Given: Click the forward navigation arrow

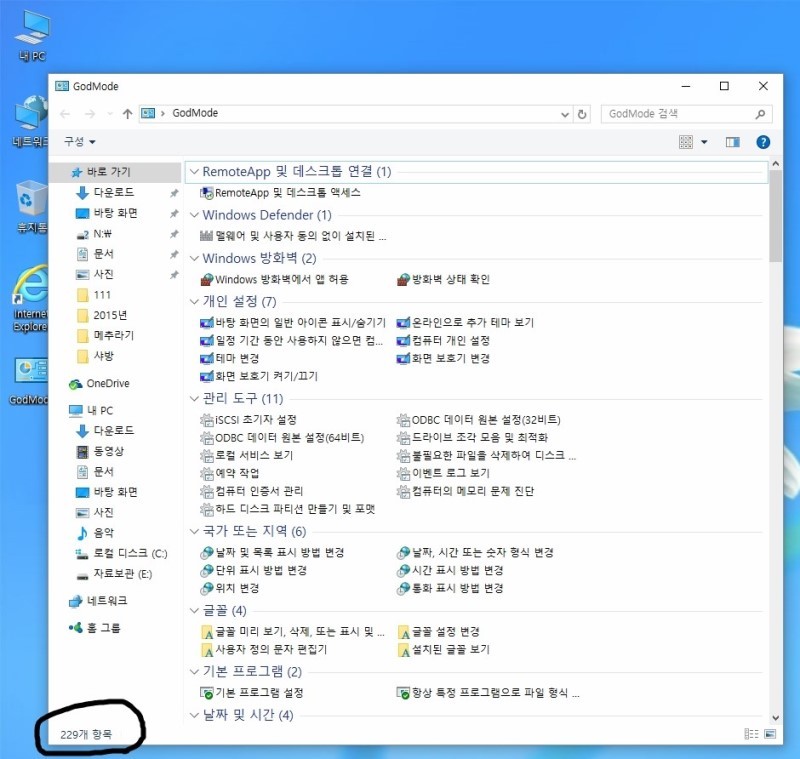Looking at the screenshot, I should click(x=90, y=114).
